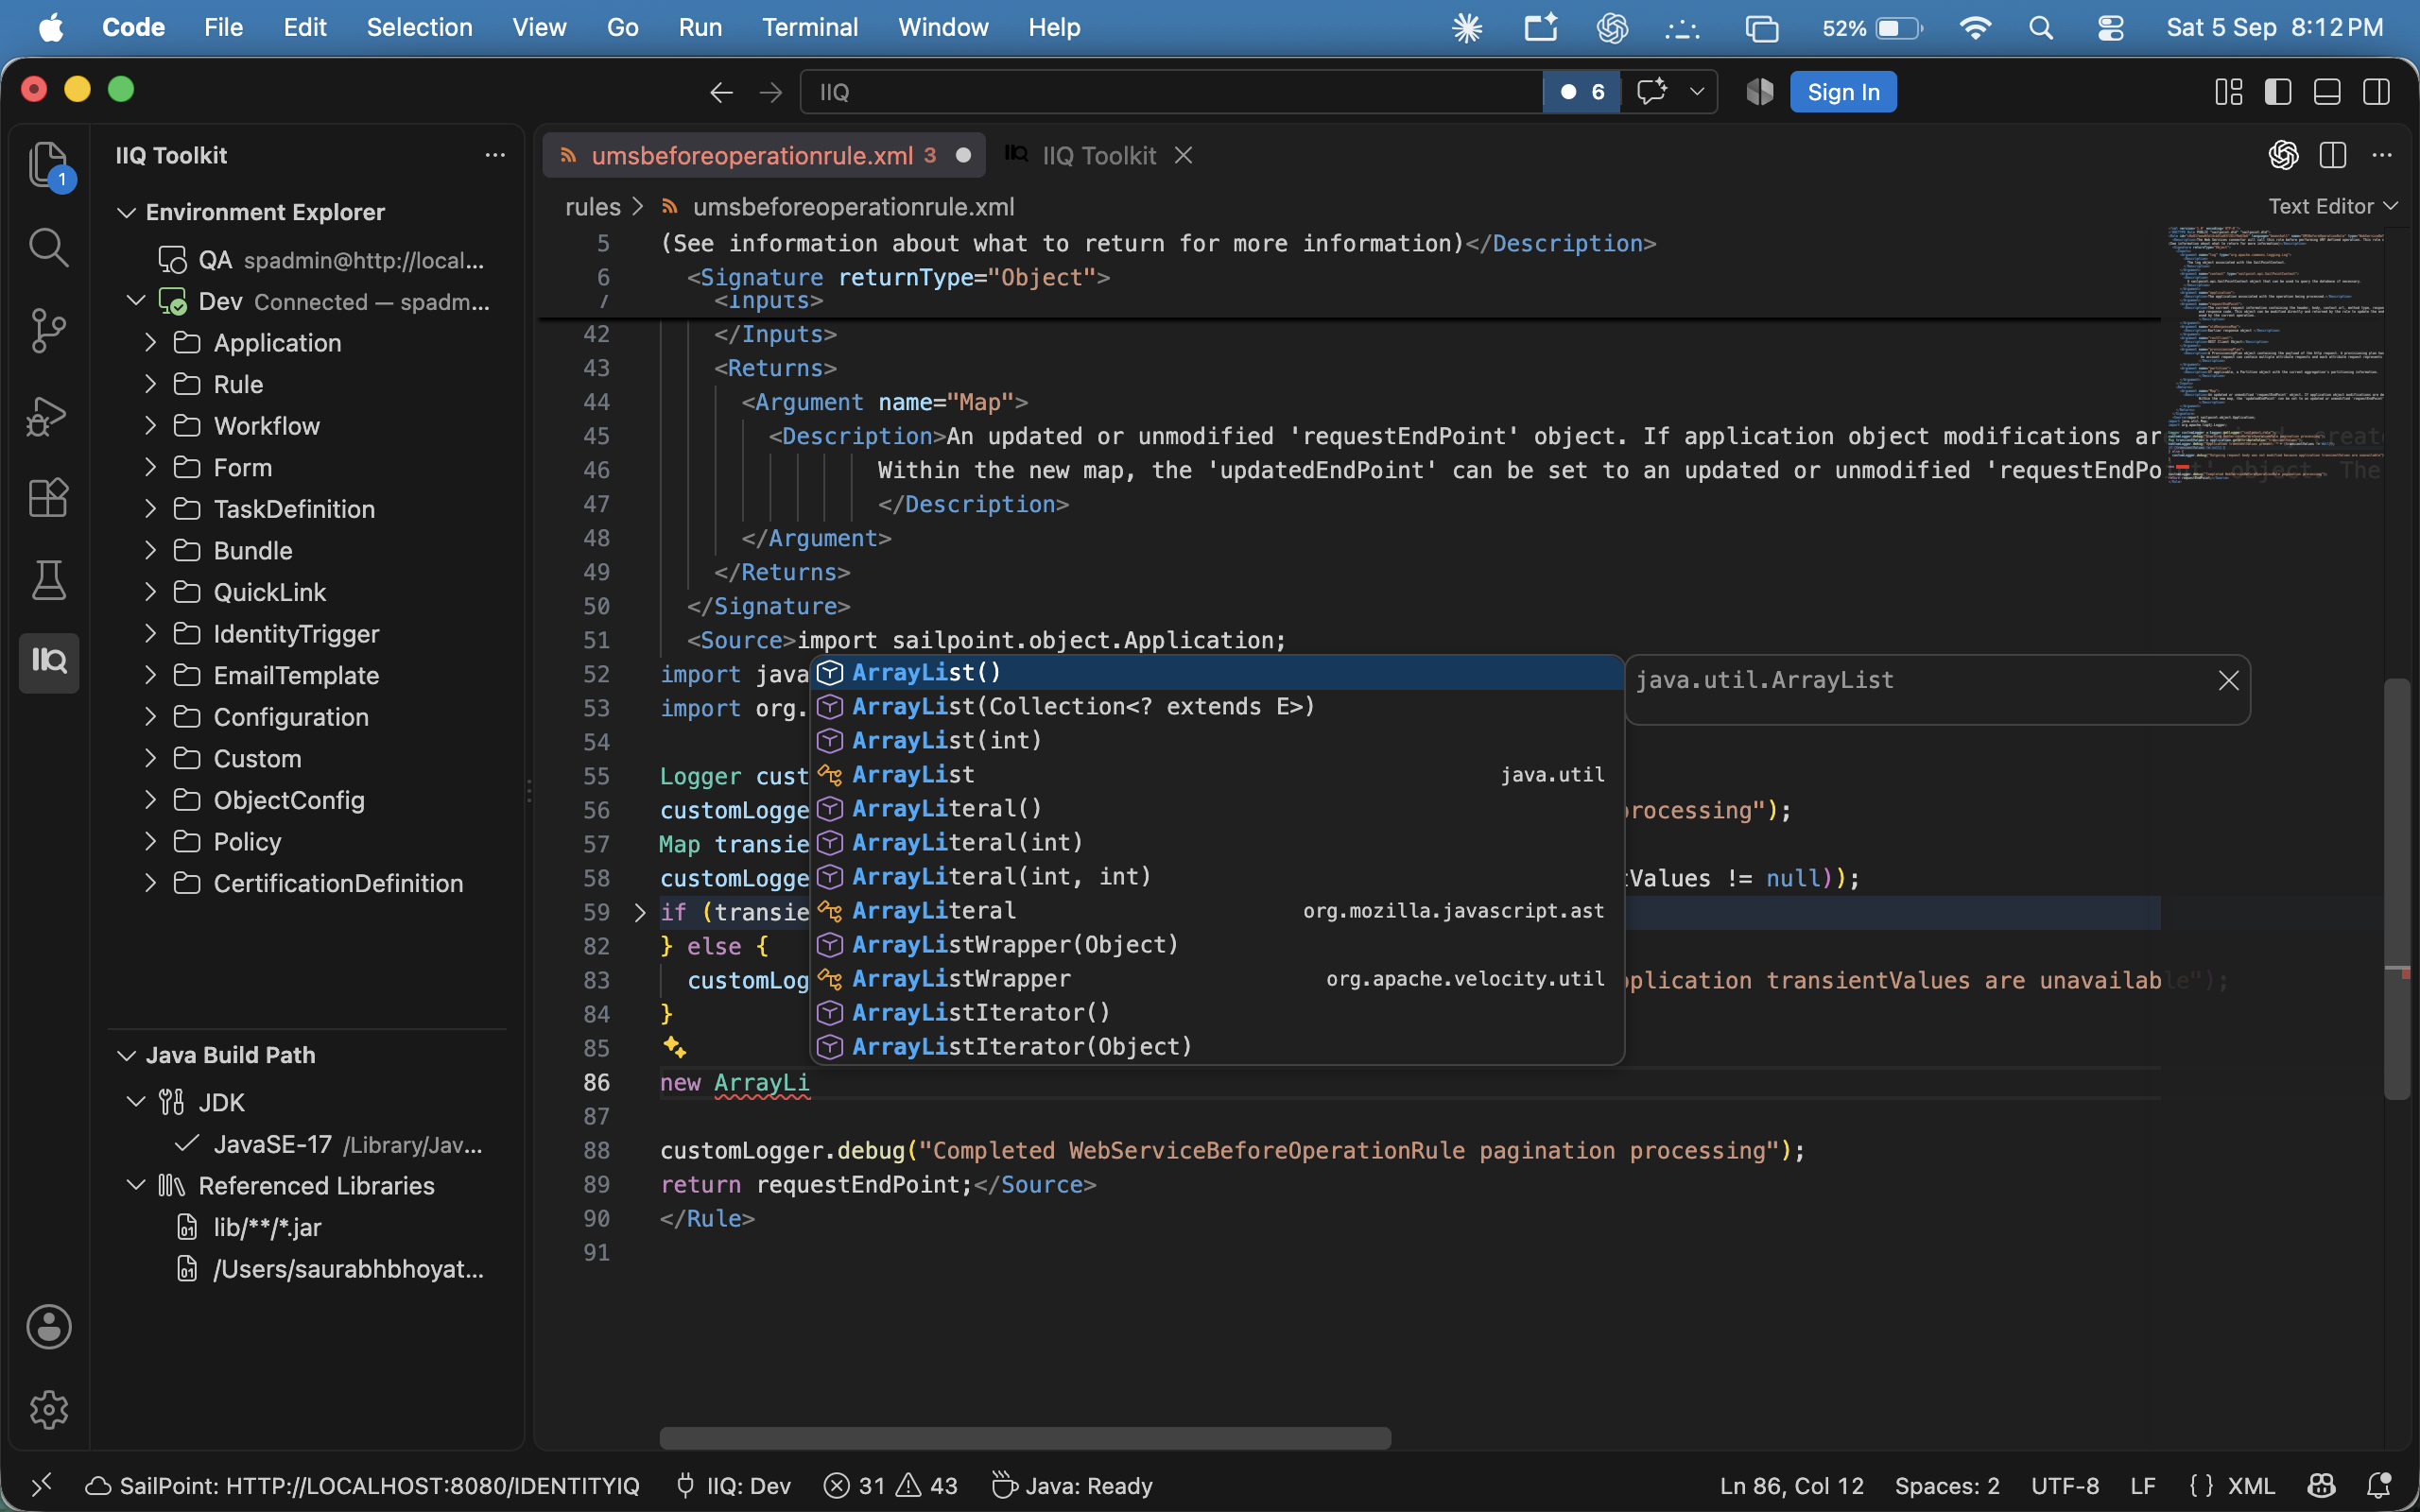Open the Selection menu

419,27
